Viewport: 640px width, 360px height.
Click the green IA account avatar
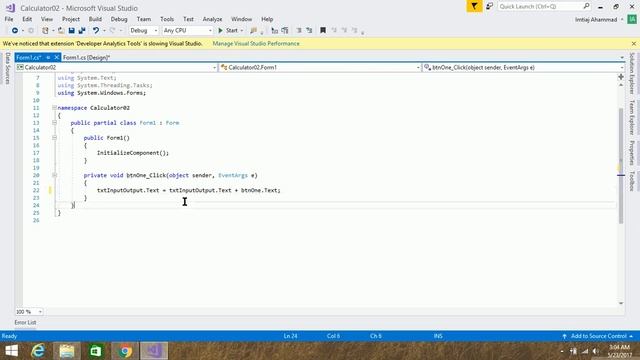pyautogui.click(x=632, y=19)
